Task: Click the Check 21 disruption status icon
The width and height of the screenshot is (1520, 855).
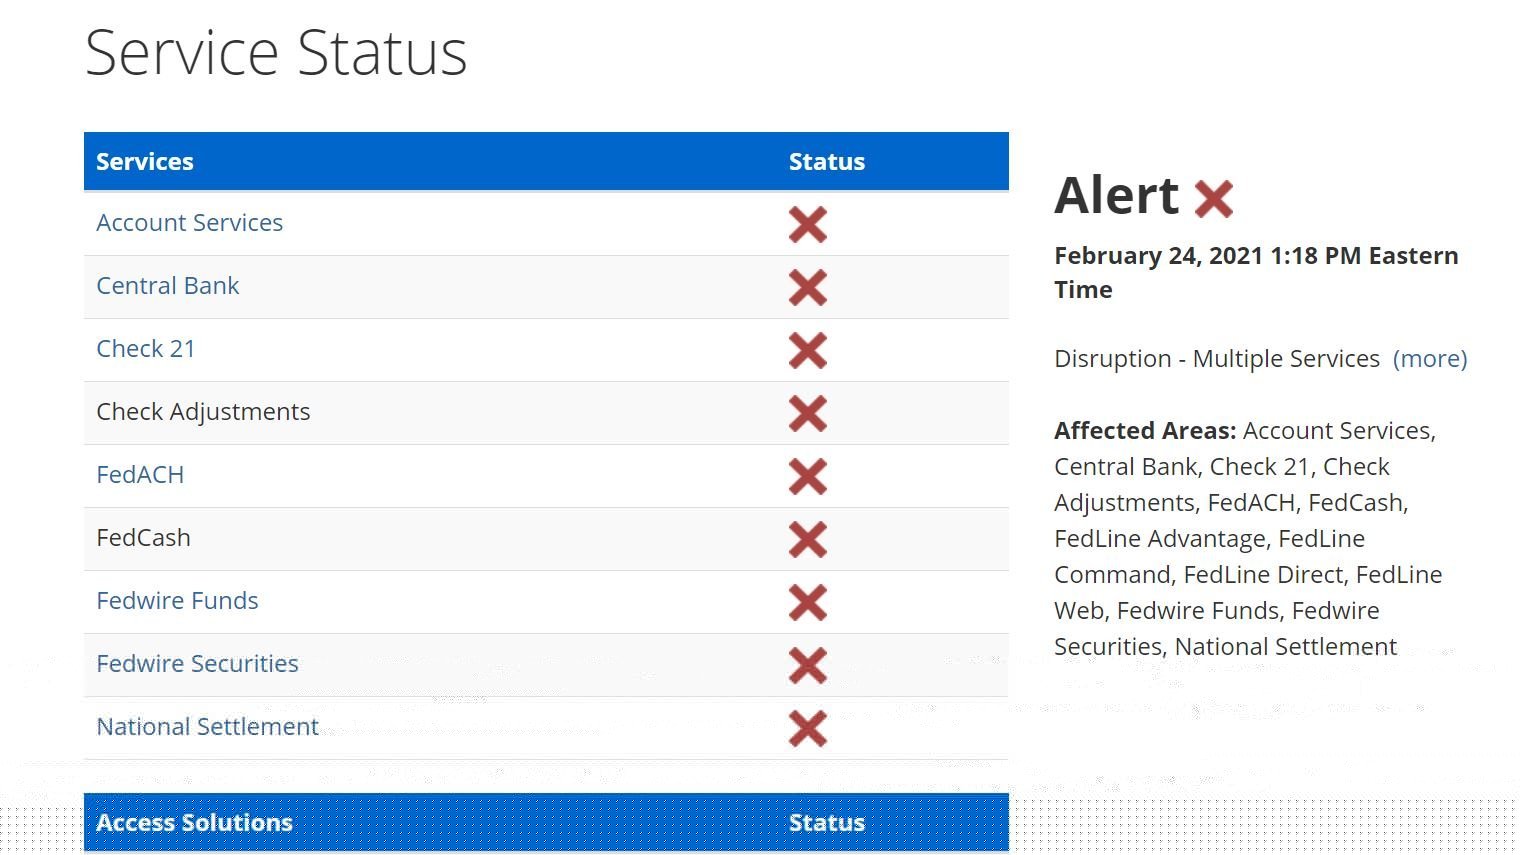Action: click(807, 350)
